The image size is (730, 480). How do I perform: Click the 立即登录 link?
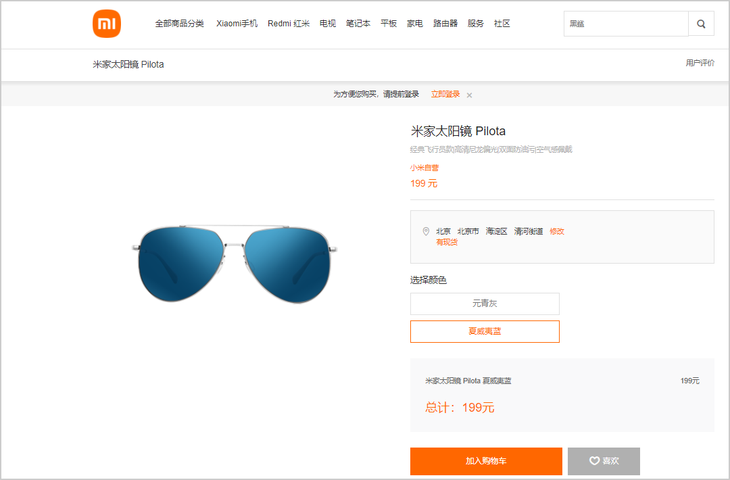tap(445, 95)
